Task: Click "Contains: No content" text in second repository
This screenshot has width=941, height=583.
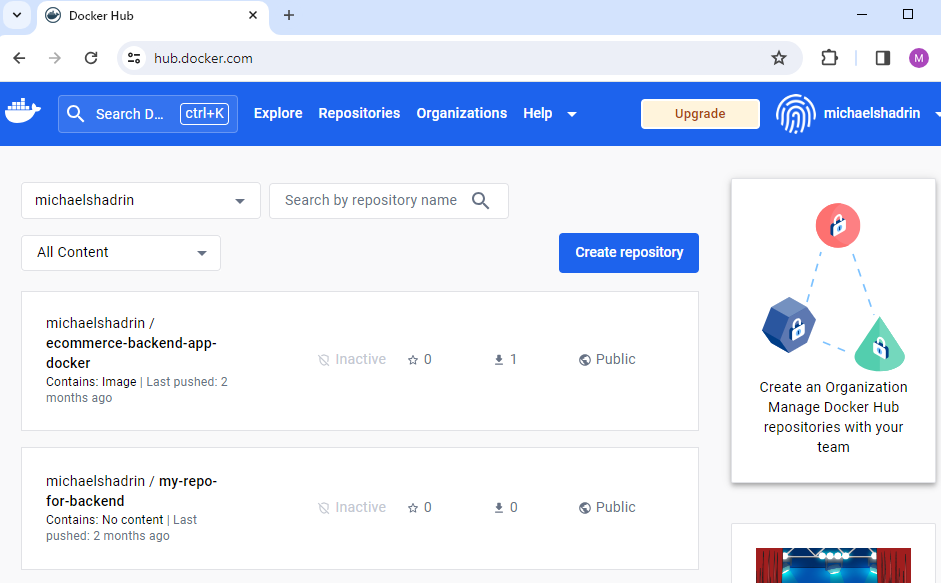Action: (x=104, y=520)
